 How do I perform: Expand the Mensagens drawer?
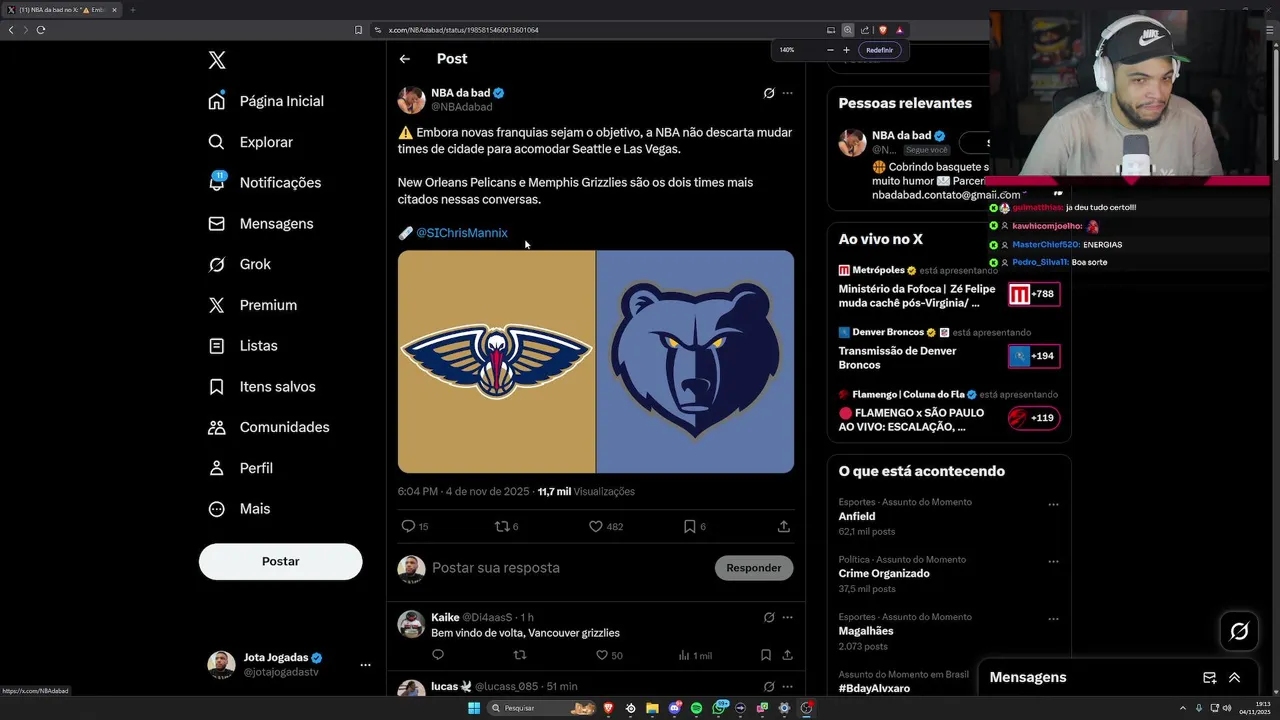(1234, 677)
